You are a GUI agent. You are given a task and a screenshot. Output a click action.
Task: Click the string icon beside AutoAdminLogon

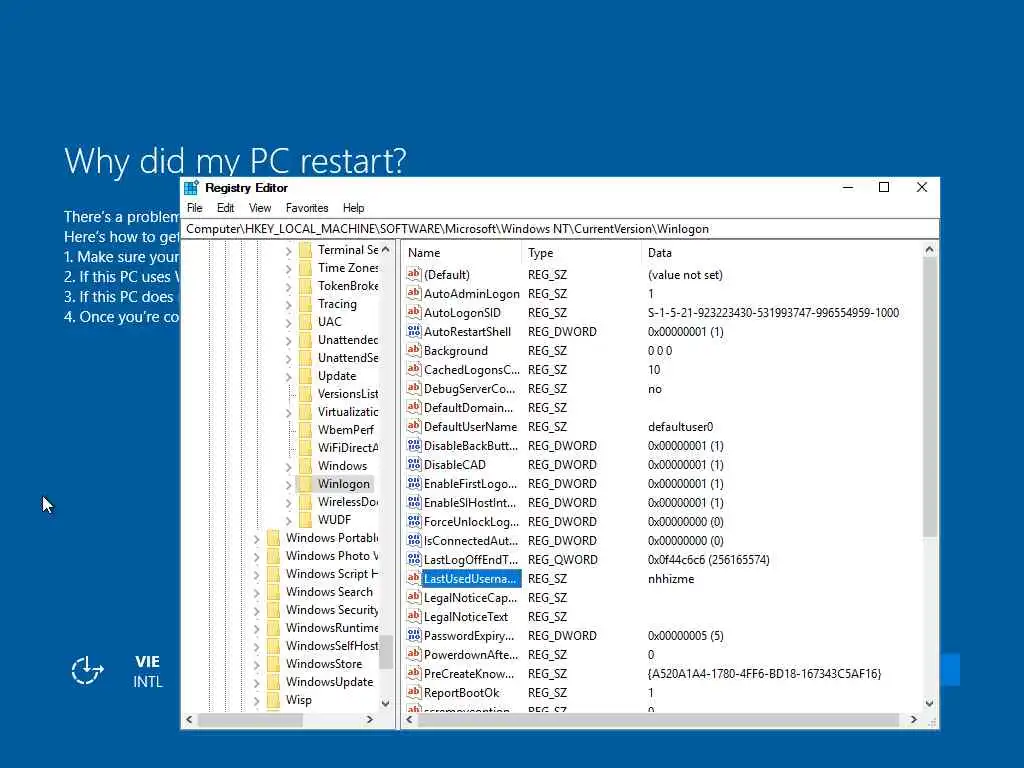click(x=413, y=293)
